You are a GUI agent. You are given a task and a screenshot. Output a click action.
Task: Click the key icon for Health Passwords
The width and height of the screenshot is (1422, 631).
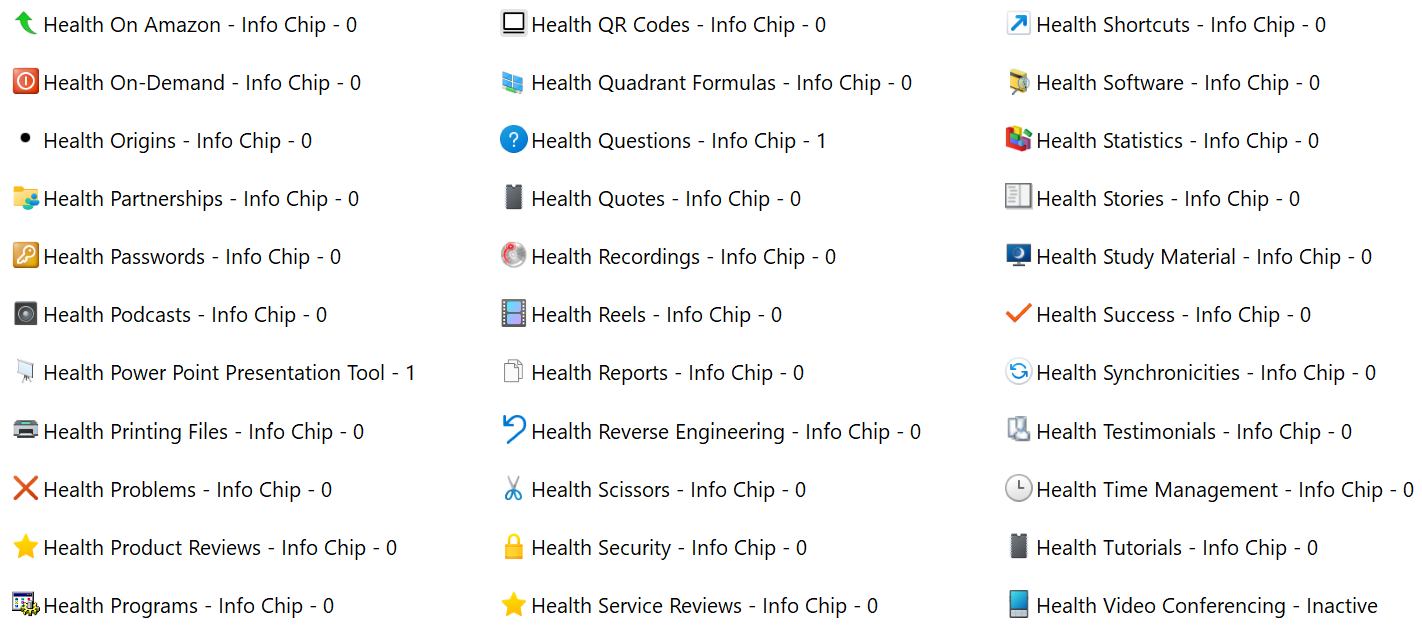click(26, 256)
